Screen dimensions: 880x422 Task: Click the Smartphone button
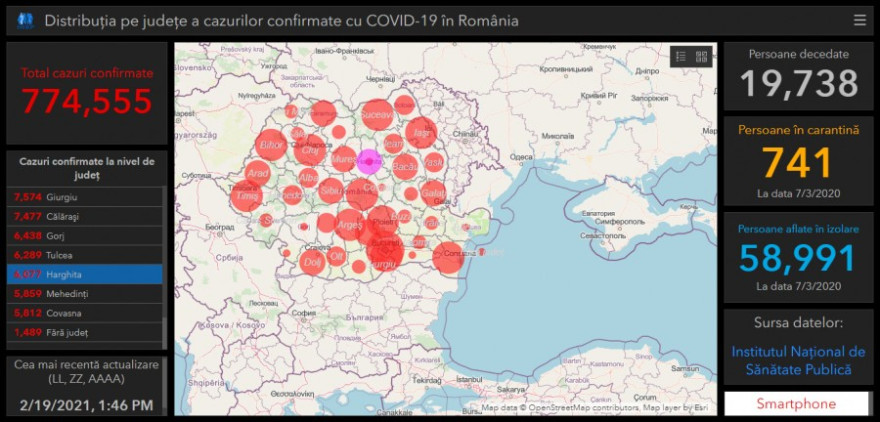796,404
